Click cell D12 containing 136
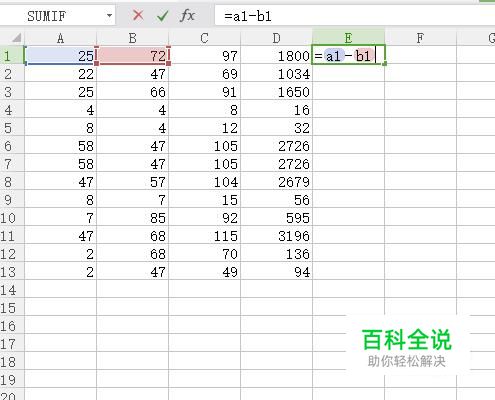This screenshot has width=495, height=400. click(276, 253)
